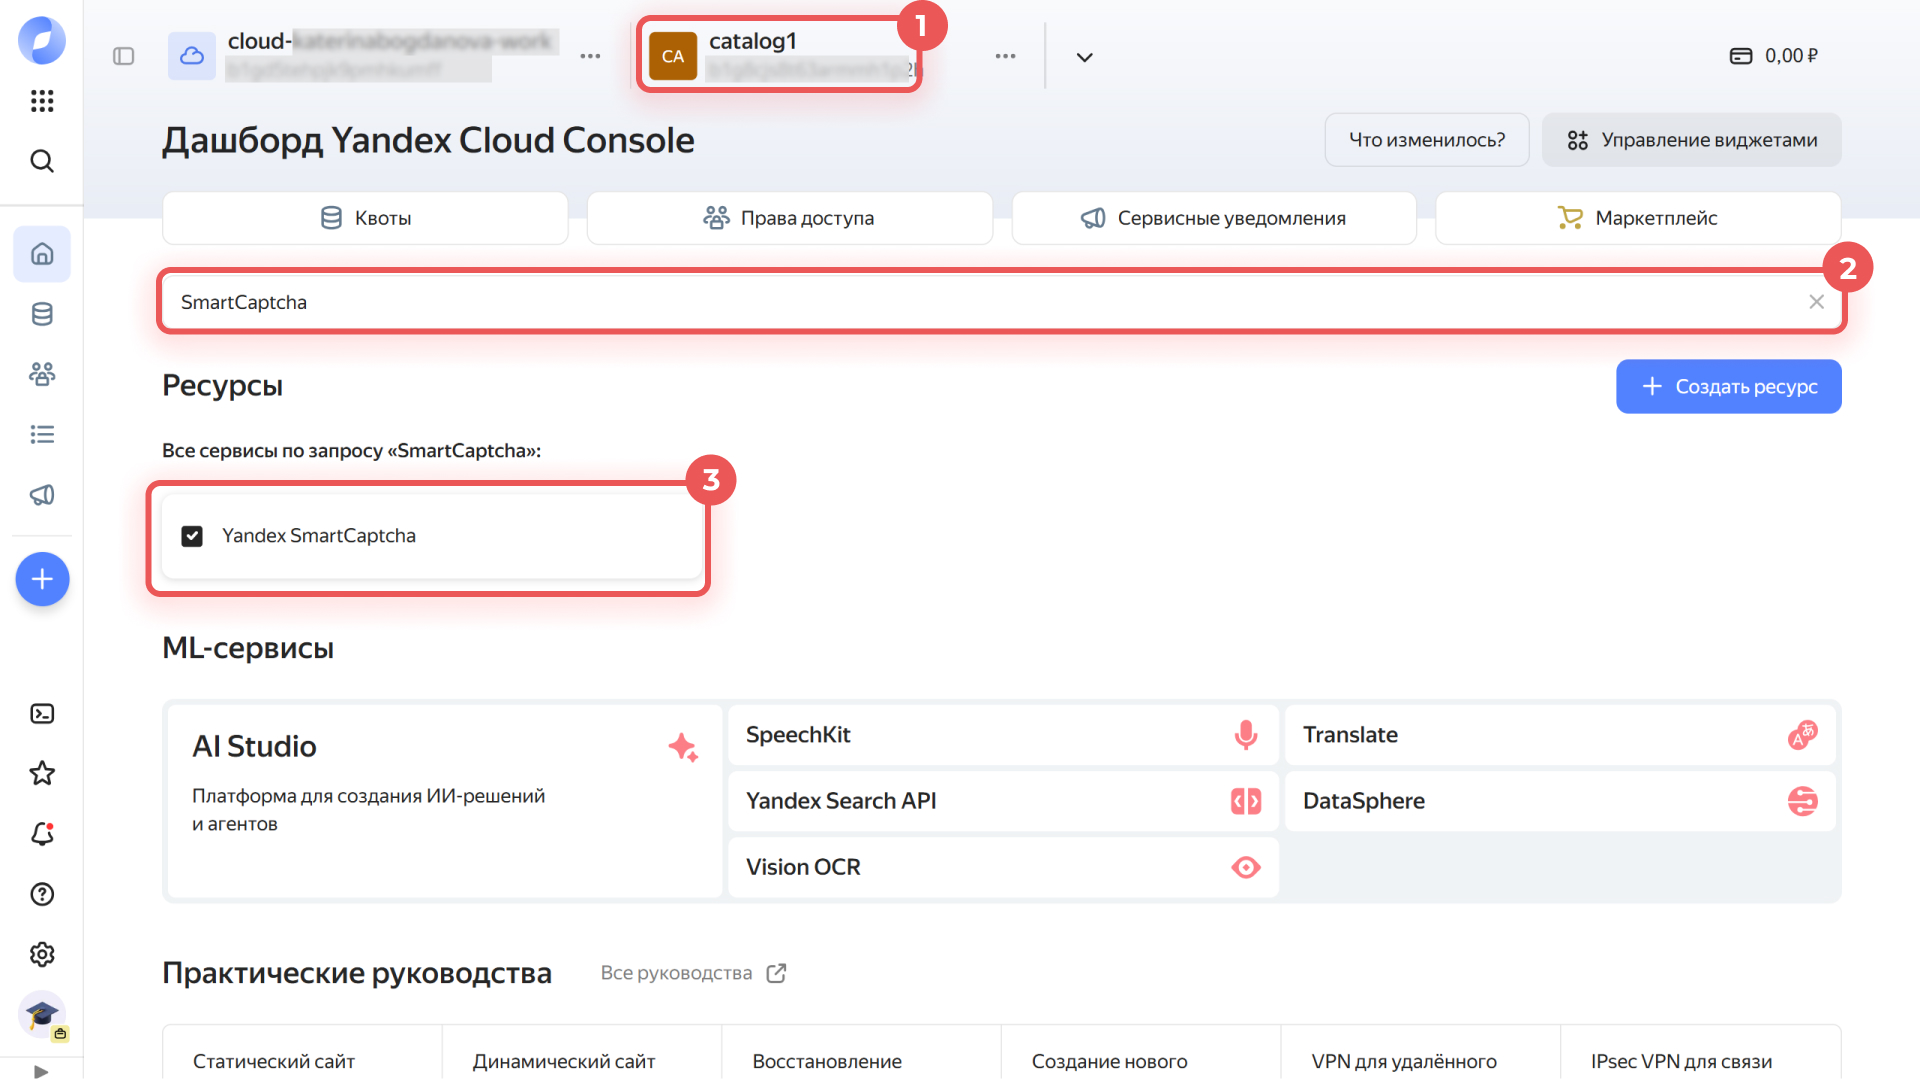Toggle the Yandex SmartCaptcha checkbox
This screenshot has height=1079, width=1920.
[192, 536]
